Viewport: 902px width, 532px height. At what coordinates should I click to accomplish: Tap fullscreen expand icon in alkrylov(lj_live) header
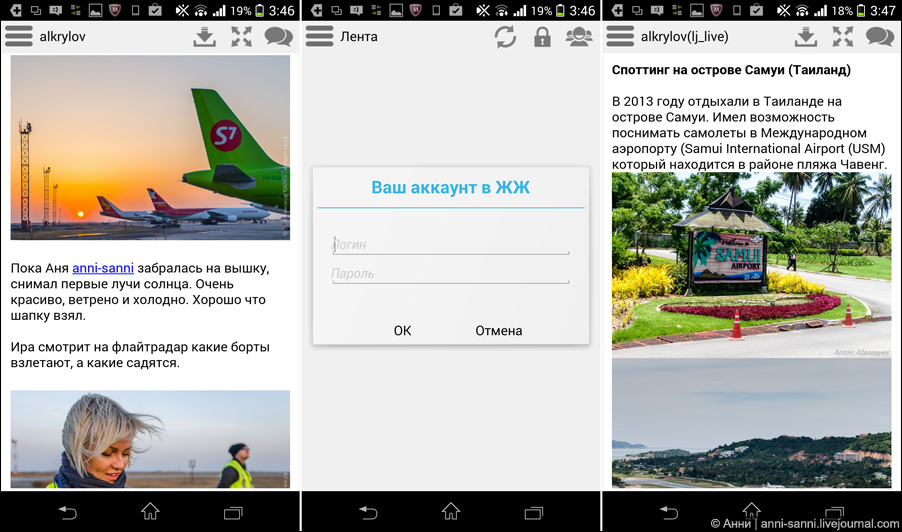(843, 37)
